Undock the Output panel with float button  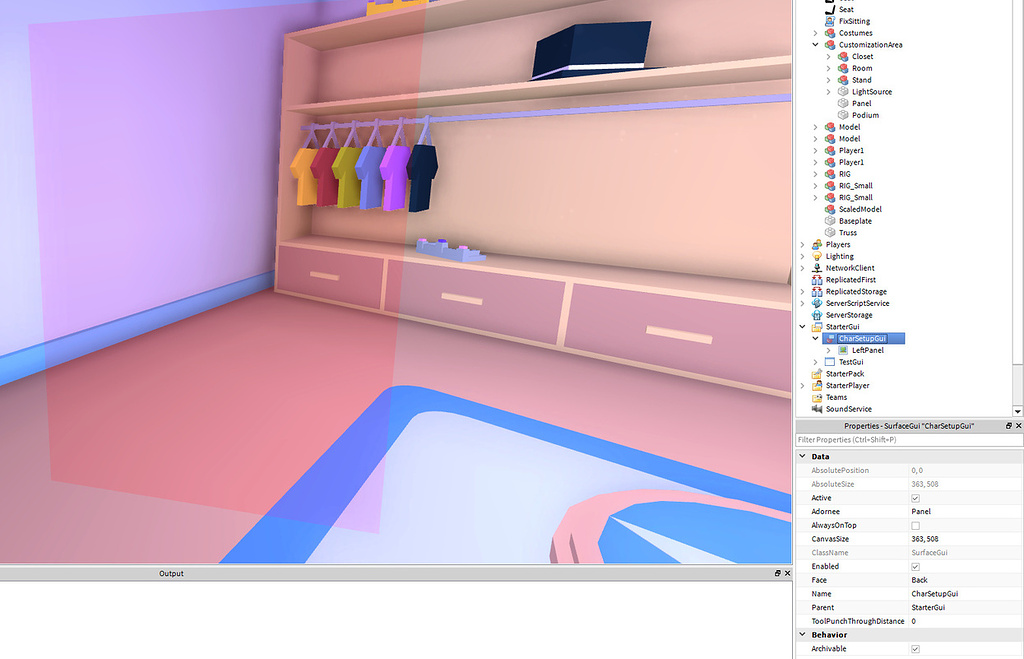pos(777,573)
